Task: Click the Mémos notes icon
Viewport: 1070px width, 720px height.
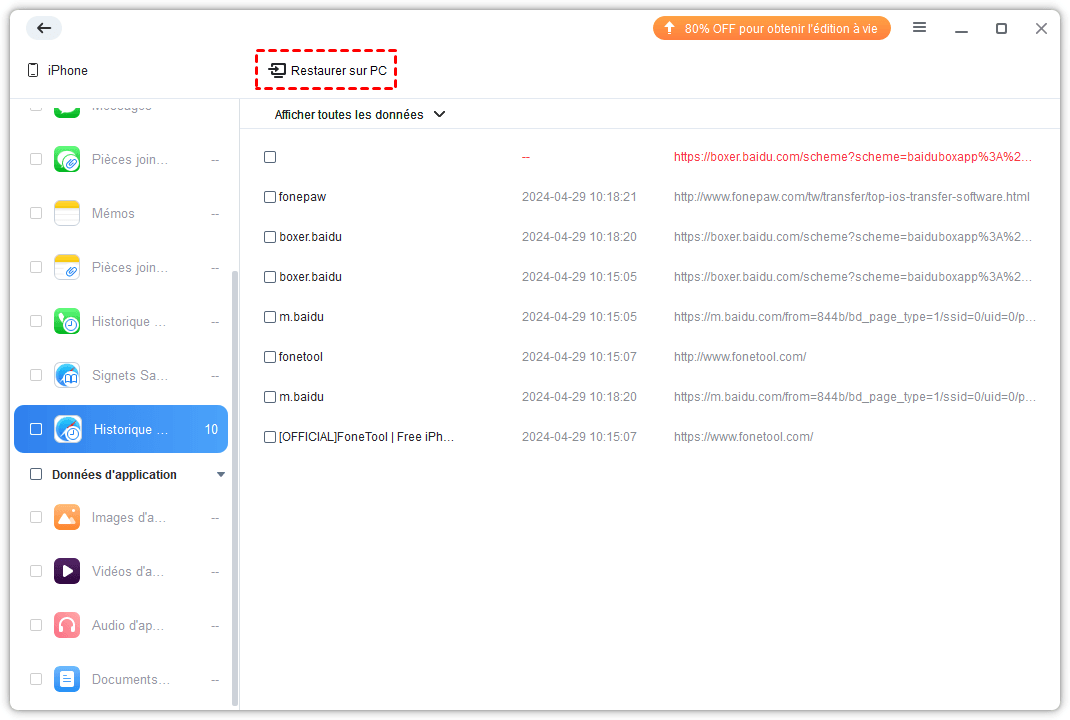Action: pyautogui.click(x=67, y=213)
